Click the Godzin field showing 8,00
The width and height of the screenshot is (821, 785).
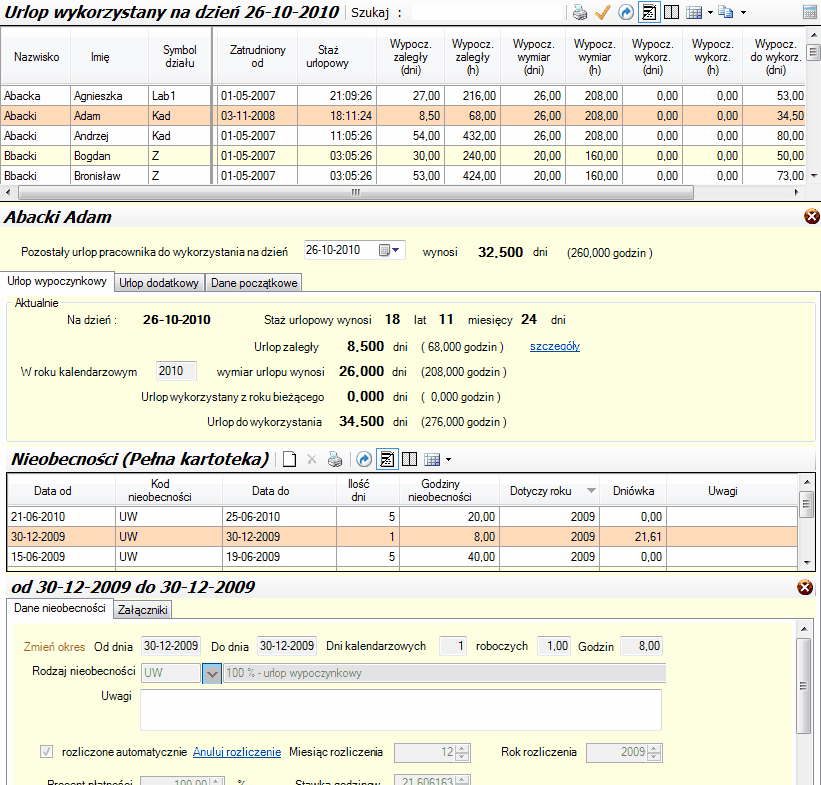click(641, 646)
